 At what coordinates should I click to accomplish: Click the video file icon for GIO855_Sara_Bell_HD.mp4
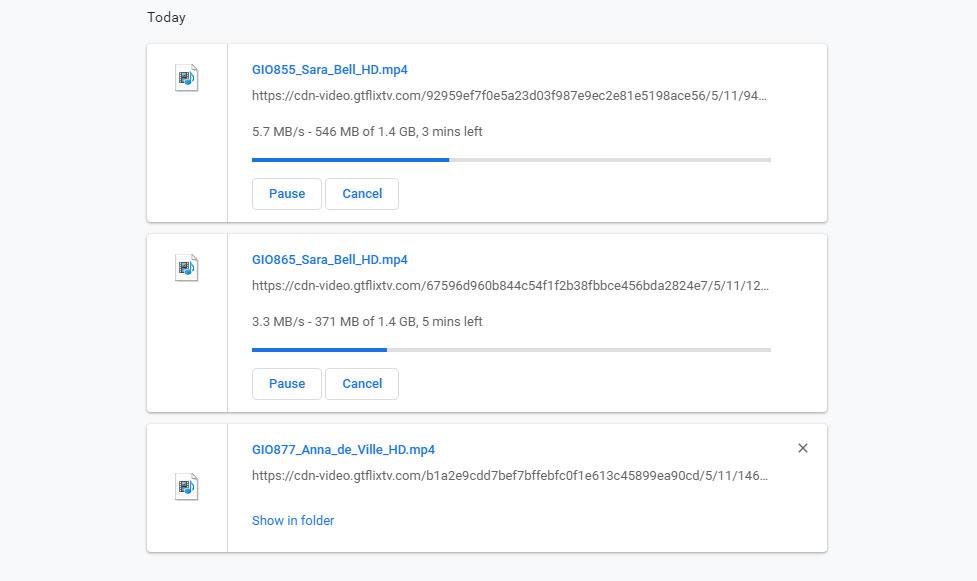(x=186, y=78)
